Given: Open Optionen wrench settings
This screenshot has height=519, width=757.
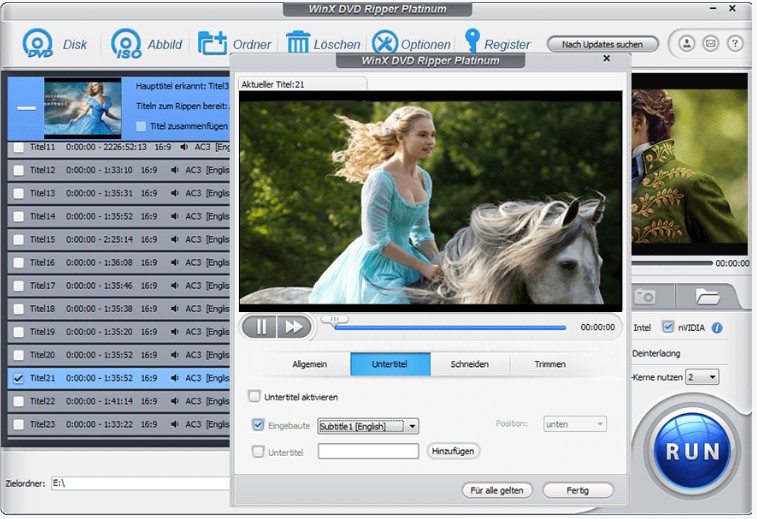Looking at the screenshot, I should (x=385, y=43).
